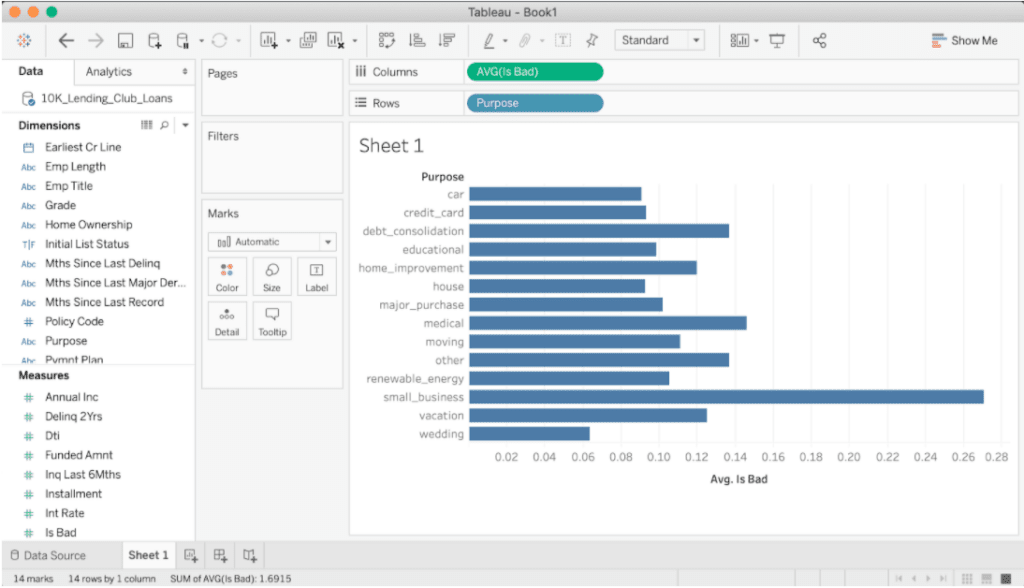Click the Purpose pill on Rows
The image size is (1024, 588).
(535, 103)
